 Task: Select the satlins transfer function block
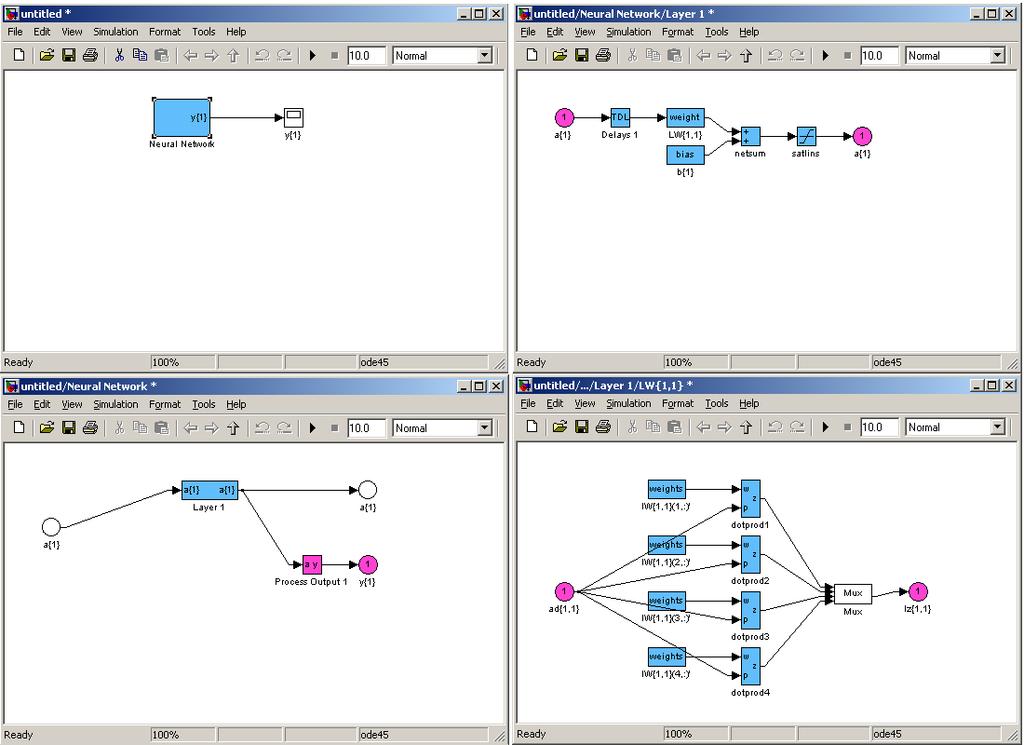point(807,136)
